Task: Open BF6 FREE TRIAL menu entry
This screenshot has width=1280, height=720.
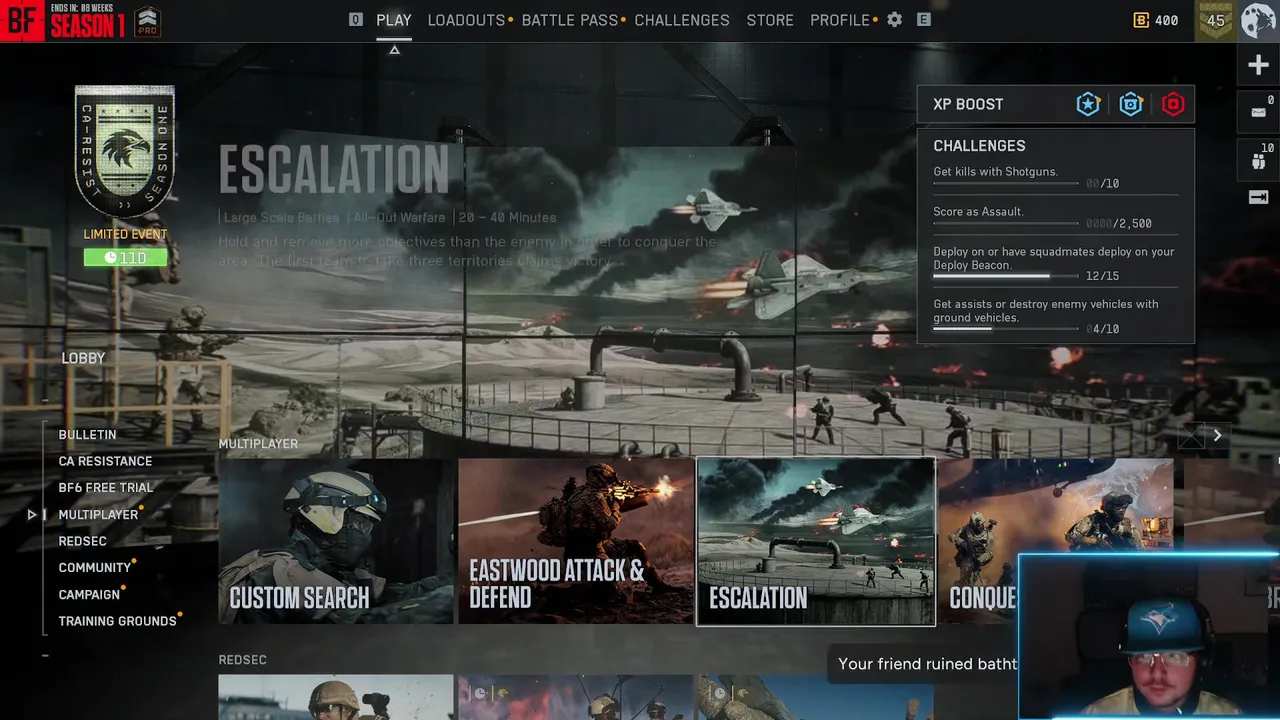Action: point(106,488)
